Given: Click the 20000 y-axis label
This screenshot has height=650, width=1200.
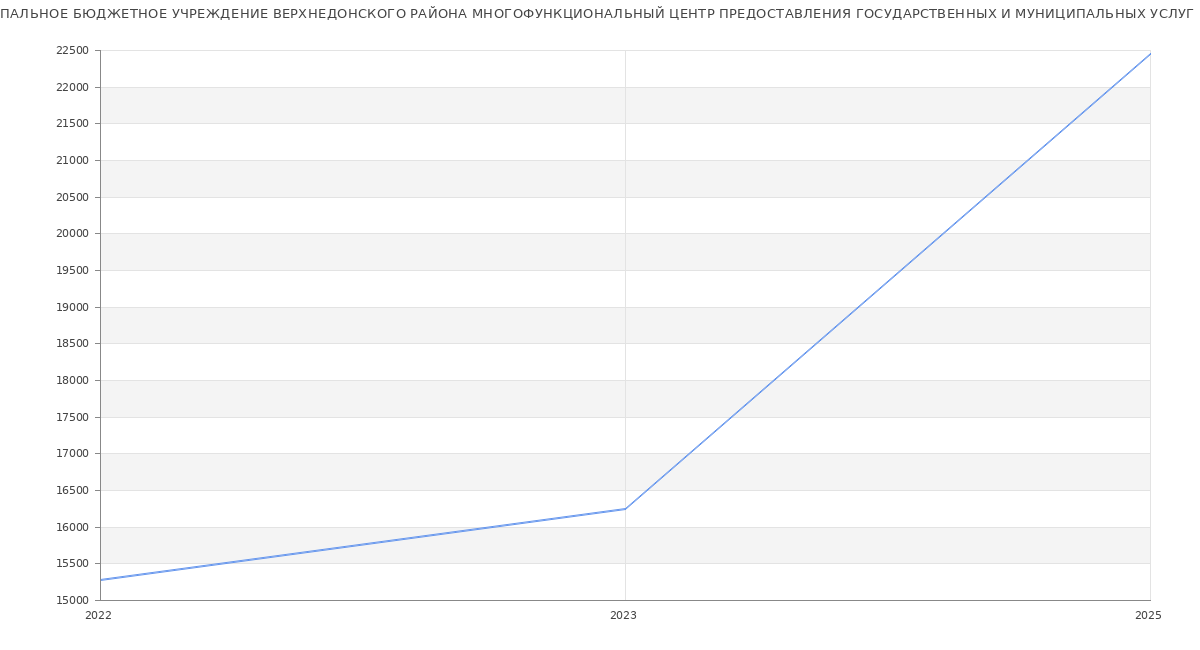Looking at the screenshot, I should click(x=72, y=234).
